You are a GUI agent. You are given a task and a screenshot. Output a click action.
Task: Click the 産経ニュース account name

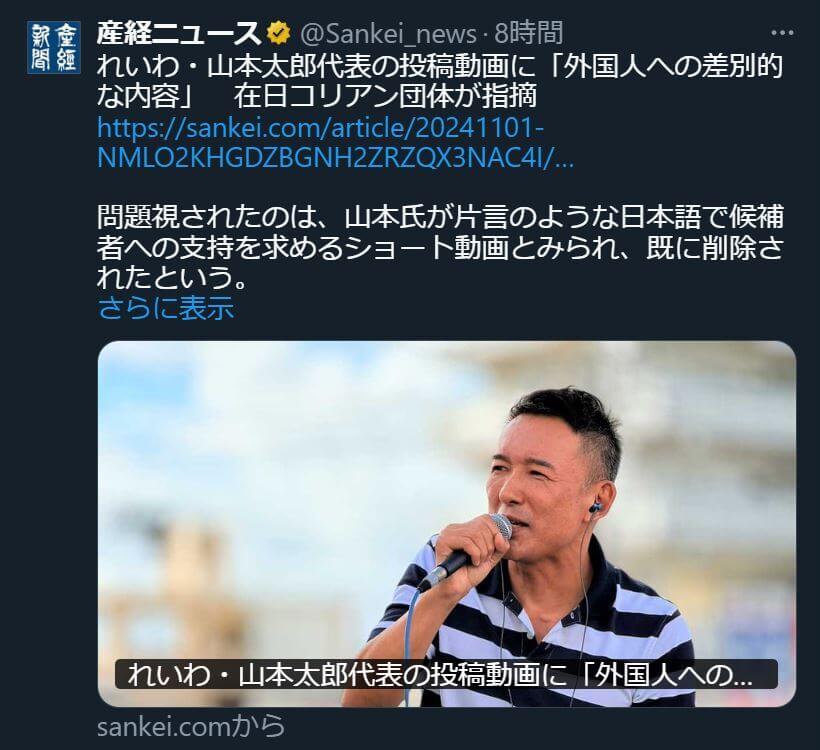coord(179,34)
